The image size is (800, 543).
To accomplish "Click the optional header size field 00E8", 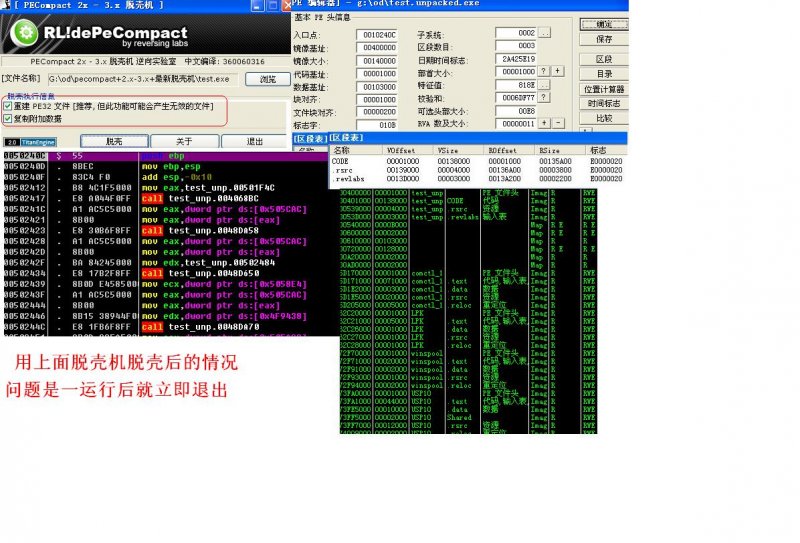I will click(516, 111).
